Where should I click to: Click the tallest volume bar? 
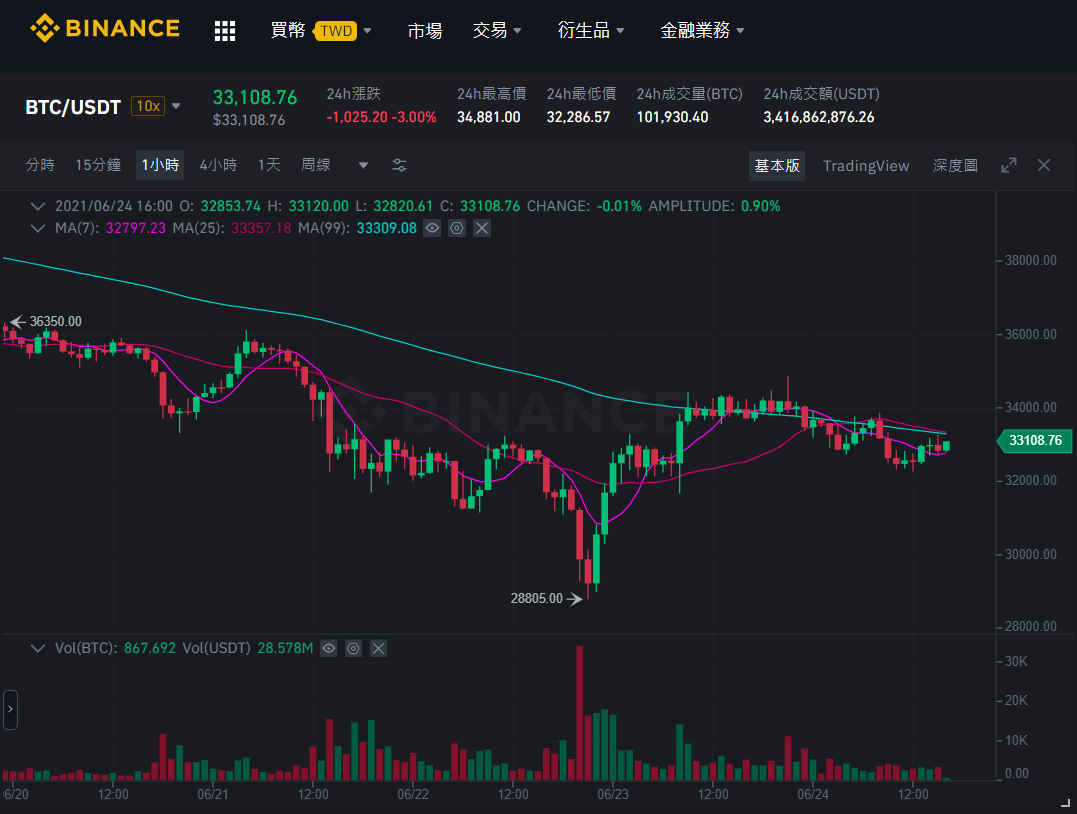point(580,712)
